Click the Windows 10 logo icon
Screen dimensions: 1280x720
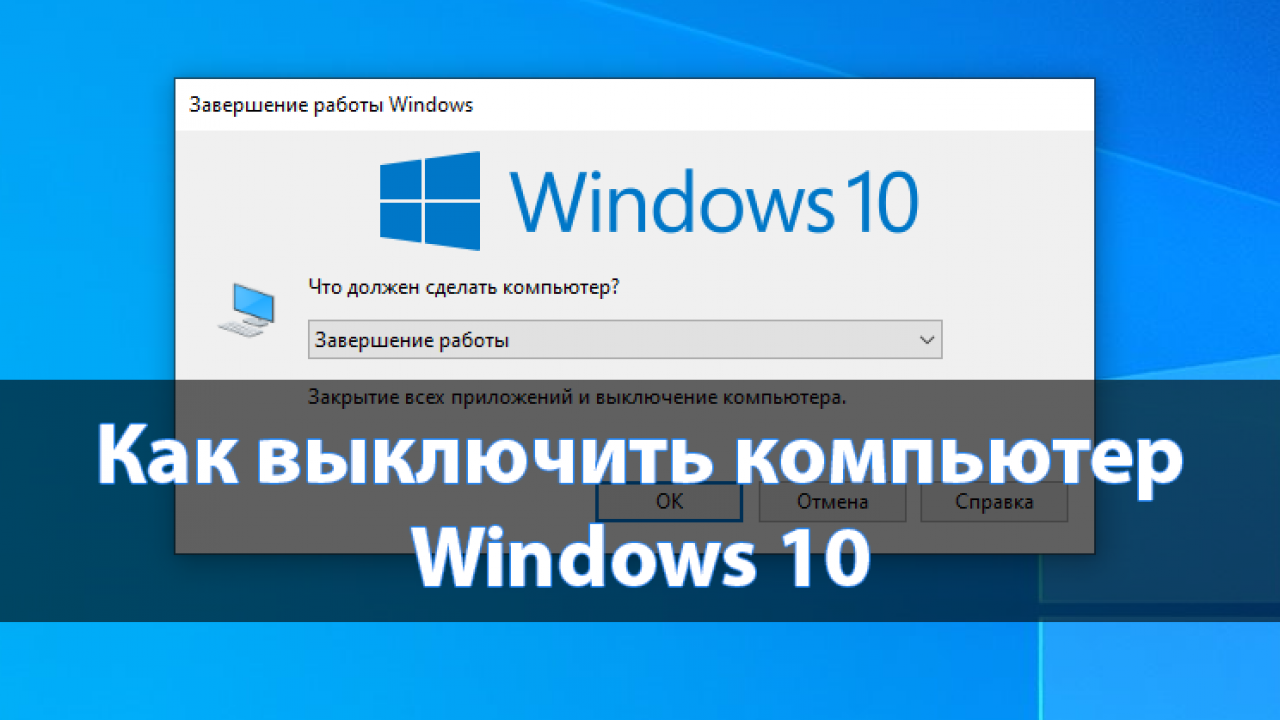point(430,201)
